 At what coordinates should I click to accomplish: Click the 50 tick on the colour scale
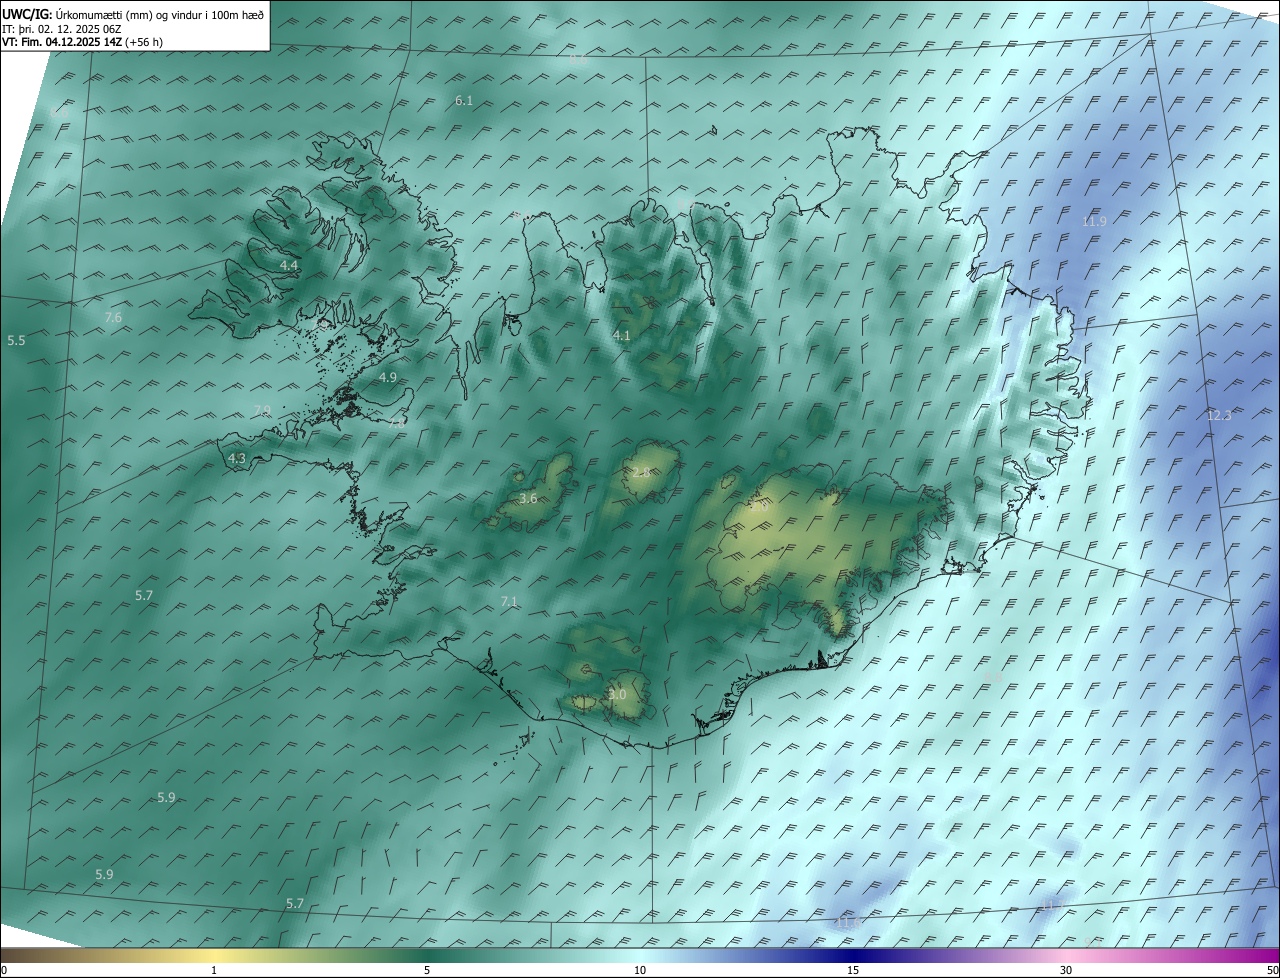(x=1272, y=970)
